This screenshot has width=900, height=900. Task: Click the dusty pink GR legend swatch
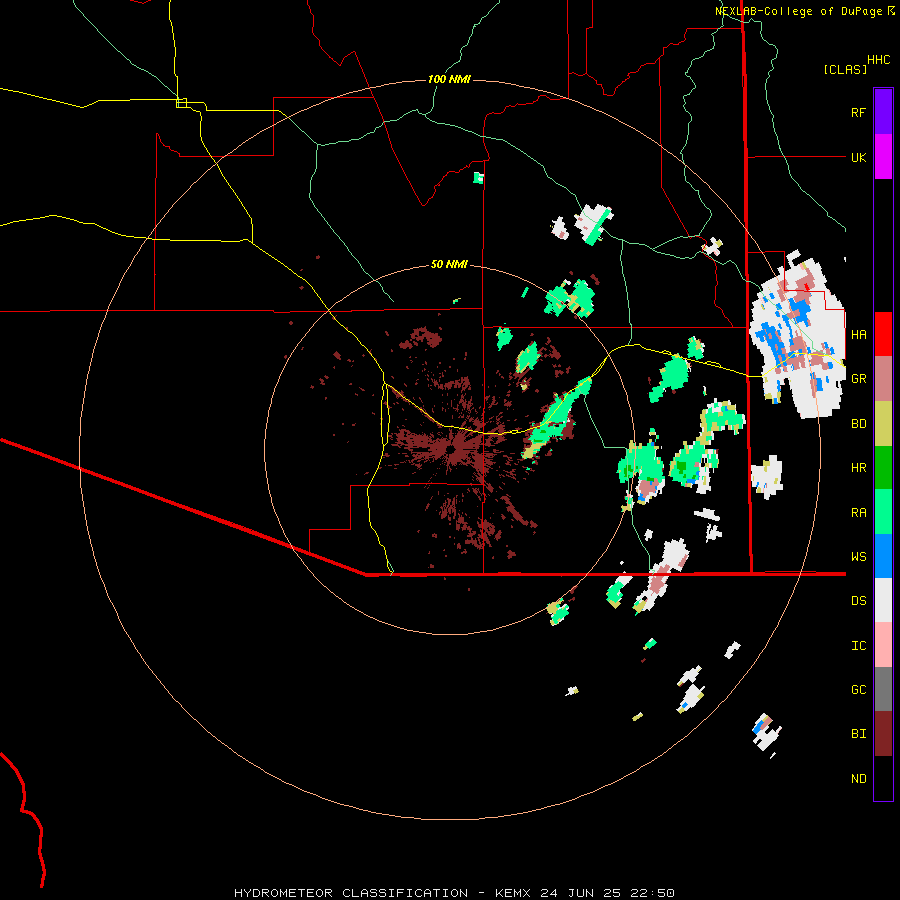tap(883, 379)
